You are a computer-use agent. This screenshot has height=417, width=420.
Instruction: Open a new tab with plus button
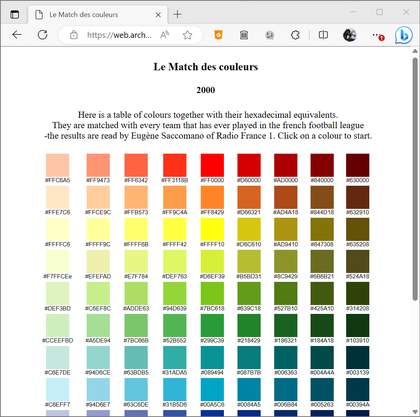tap(177, 14)
